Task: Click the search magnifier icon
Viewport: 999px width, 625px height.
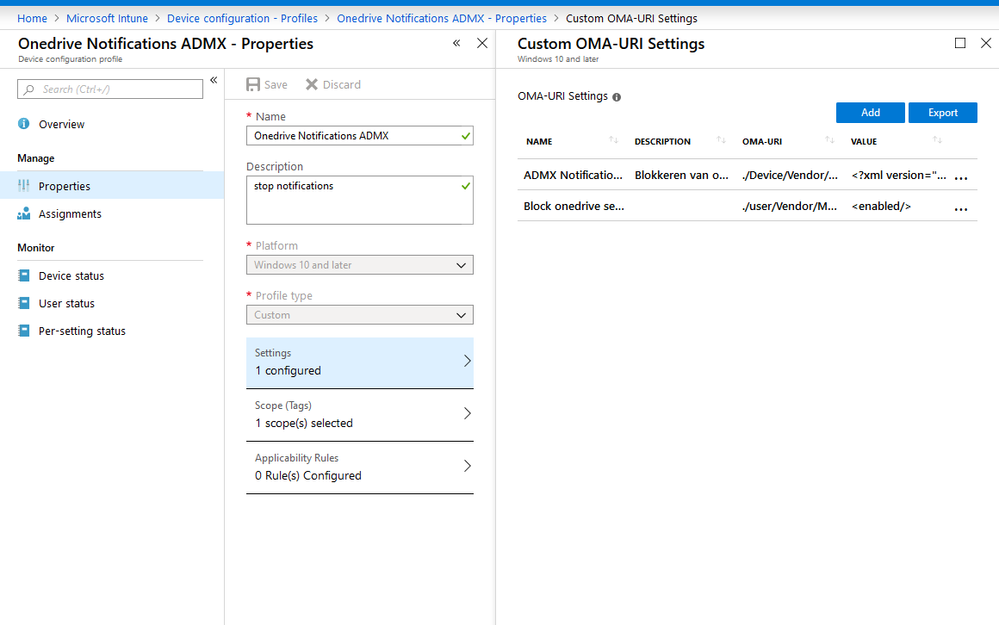Action: [x=29, y=90]
